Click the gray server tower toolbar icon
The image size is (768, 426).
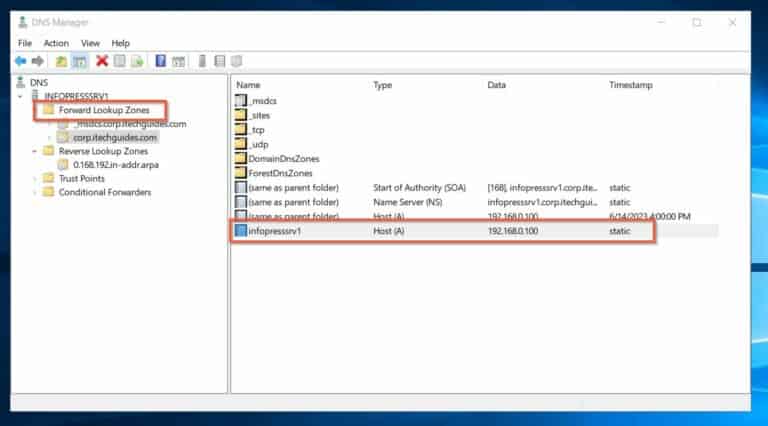coord(202,61)
